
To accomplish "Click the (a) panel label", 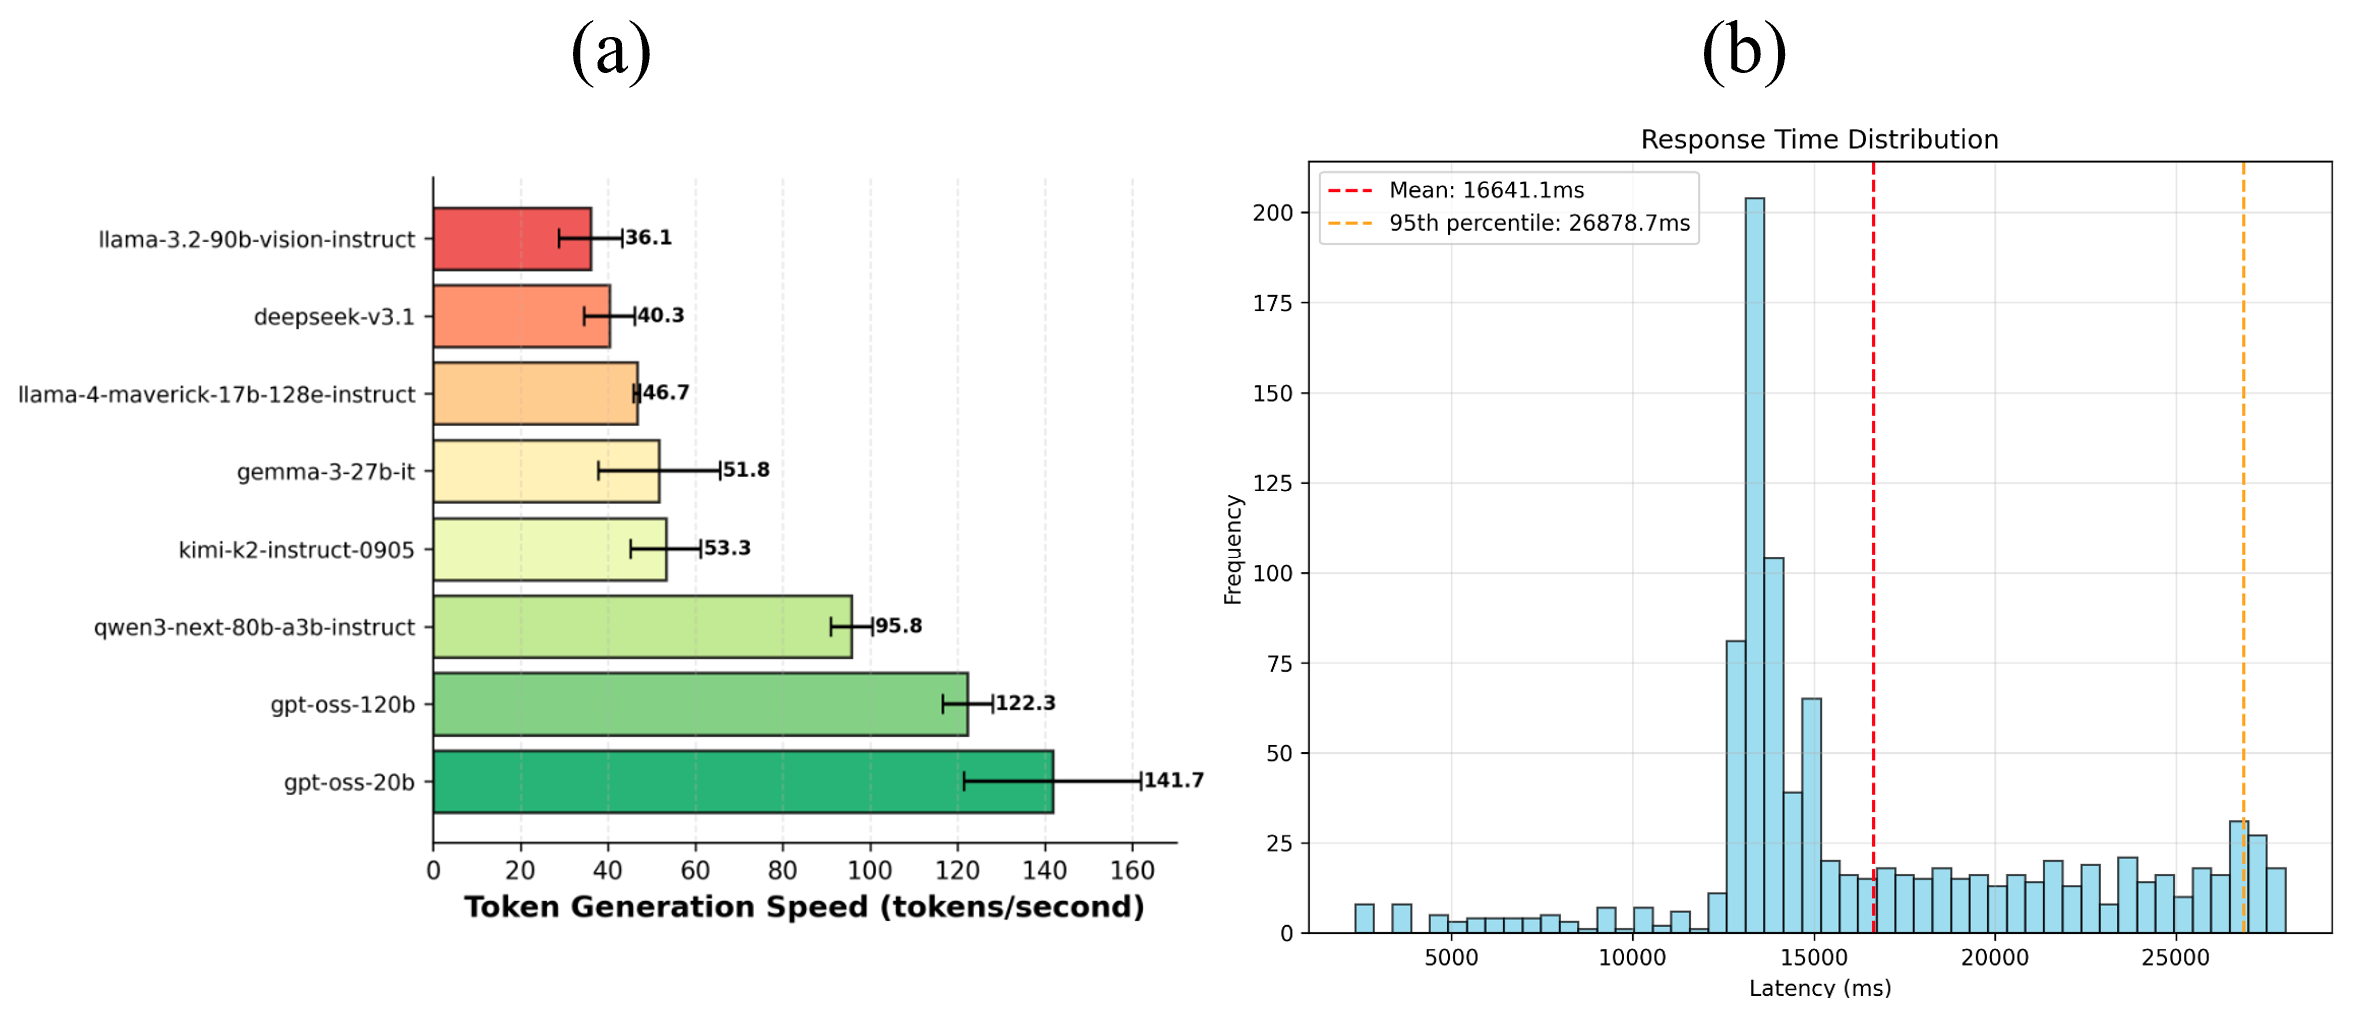I will pos(611,50).
